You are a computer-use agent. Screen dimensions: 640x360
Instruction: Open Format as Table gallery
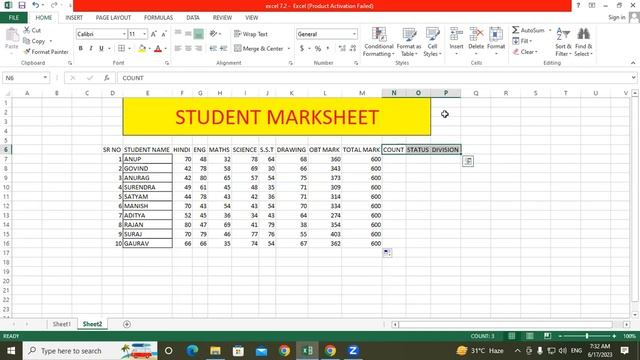409,42
